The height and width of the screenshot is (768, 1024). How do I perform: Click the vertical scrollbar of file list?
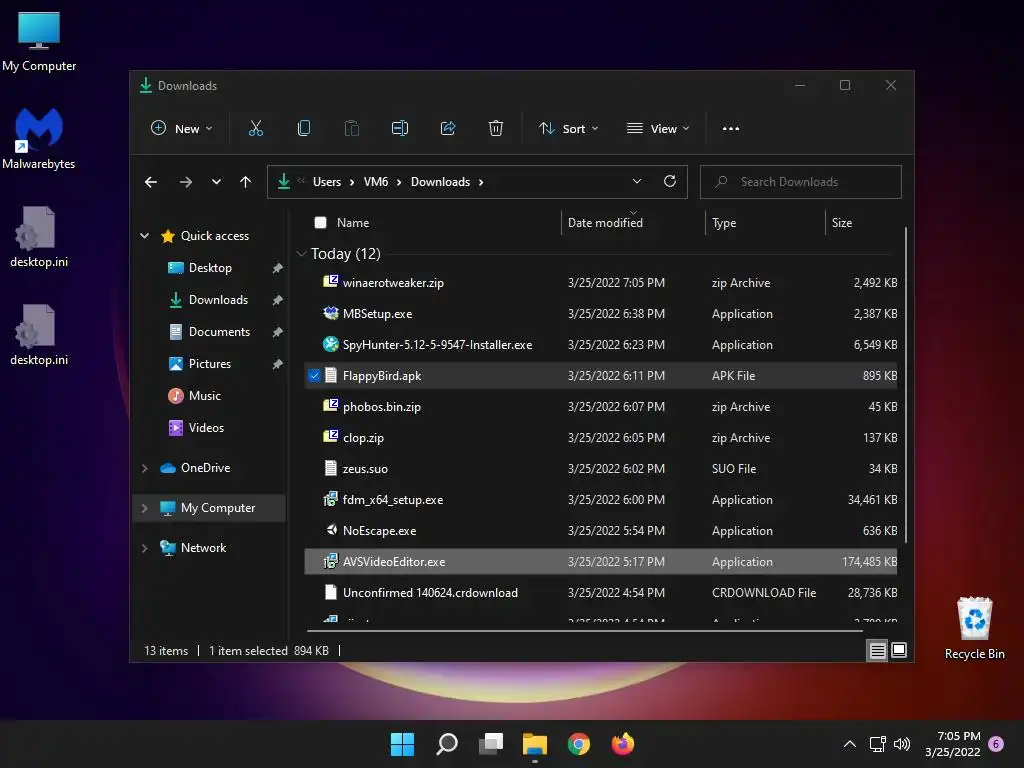tap(905, 385)
